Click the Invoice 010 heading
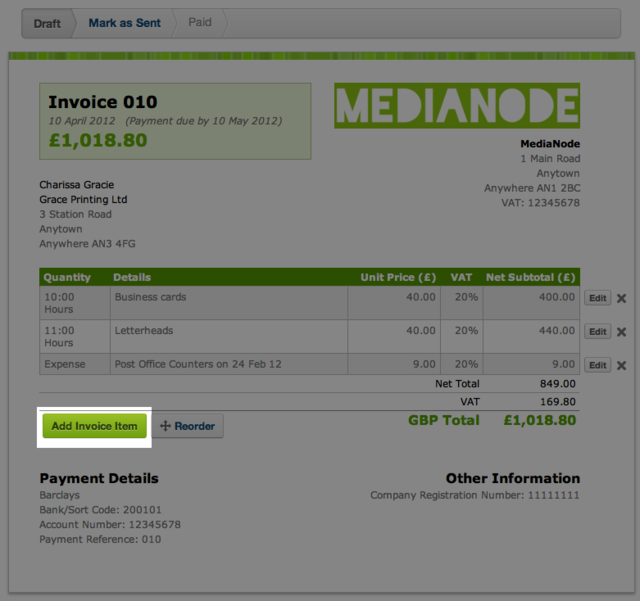The width and height of the screenshot is (640, 601). tap(102, 102)
